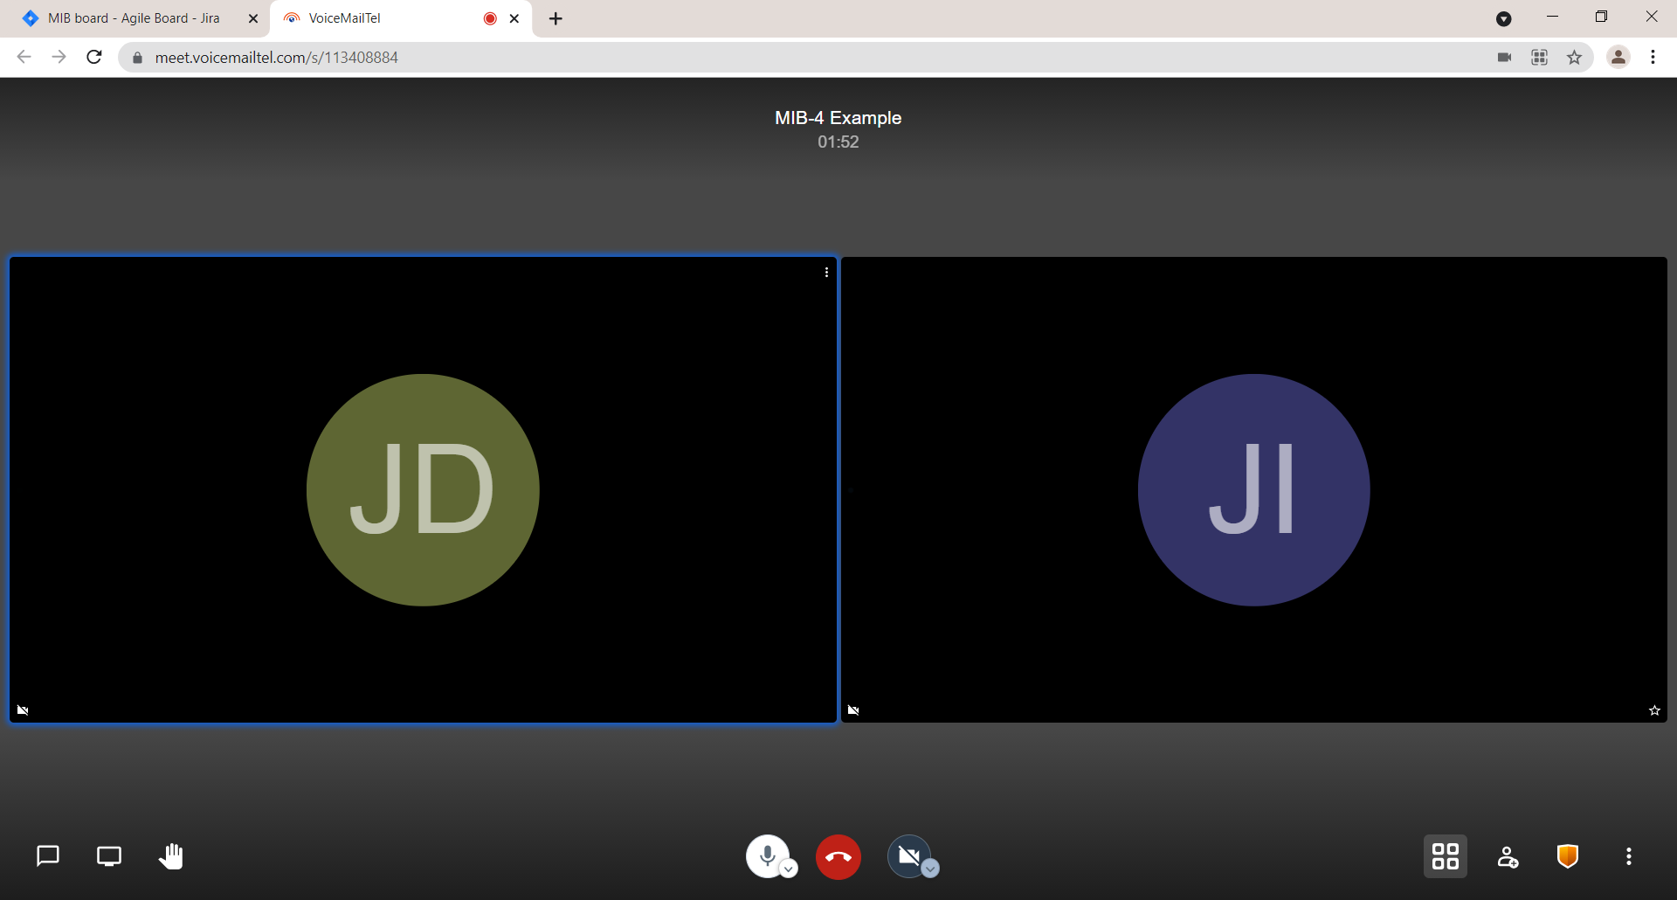
Task: Mute the microphone
Action: [x=767, y=856]
